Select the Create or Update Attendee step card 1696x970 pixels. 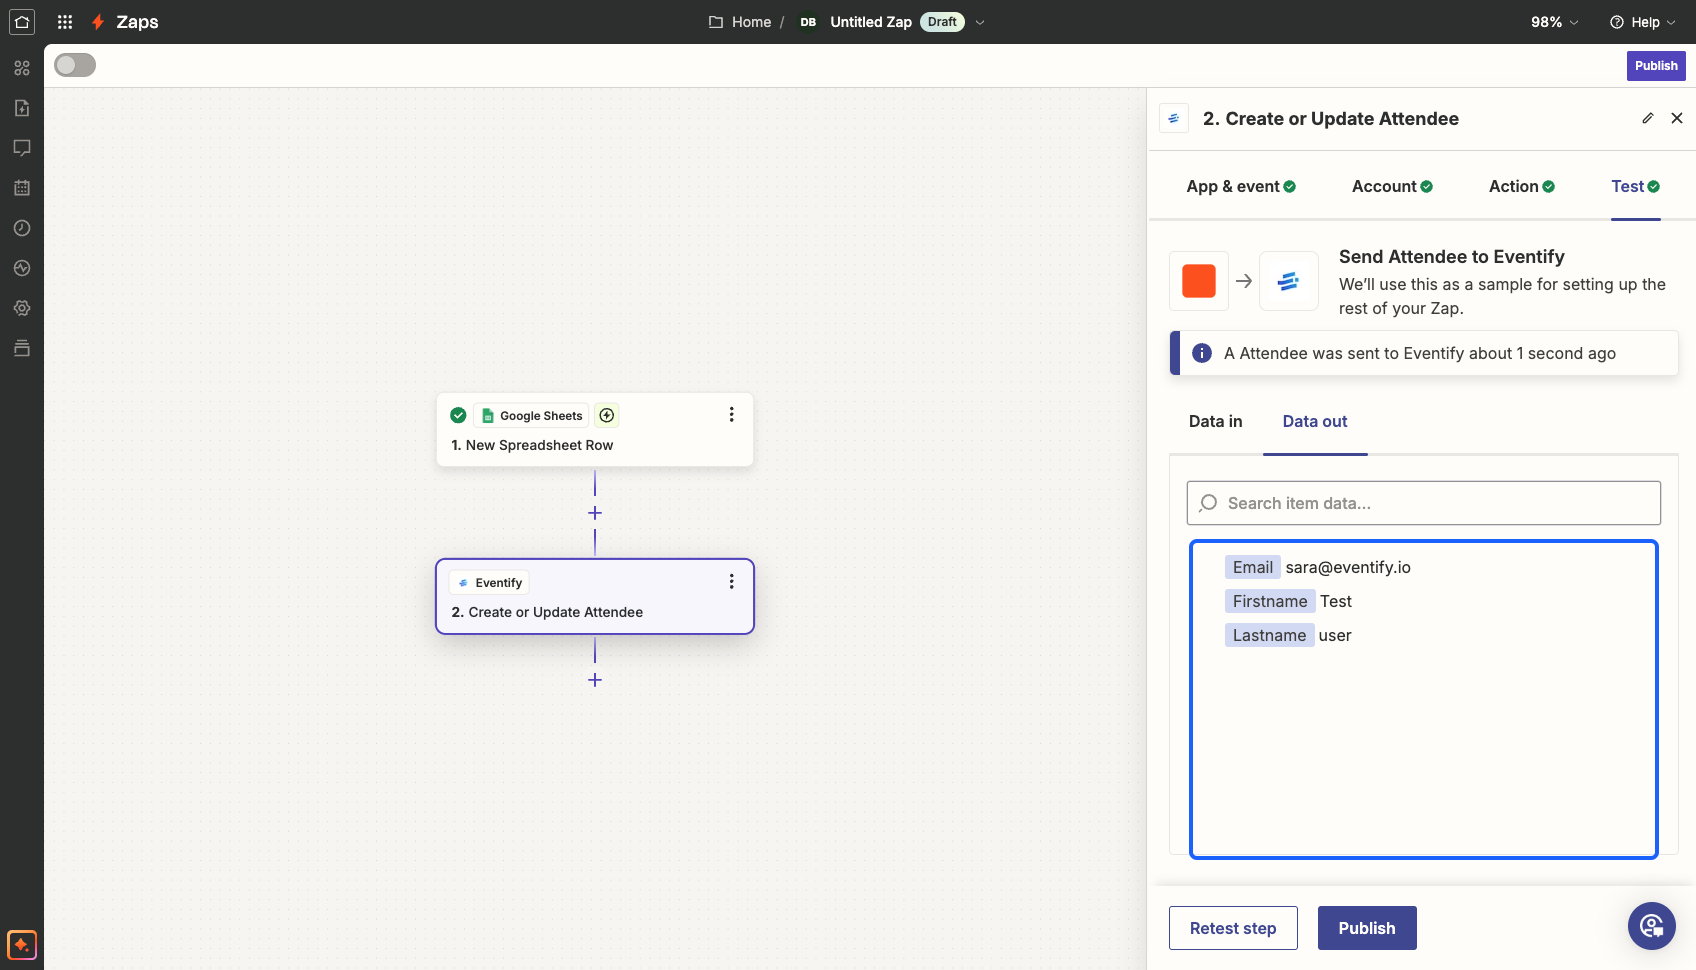pos(595,597)
